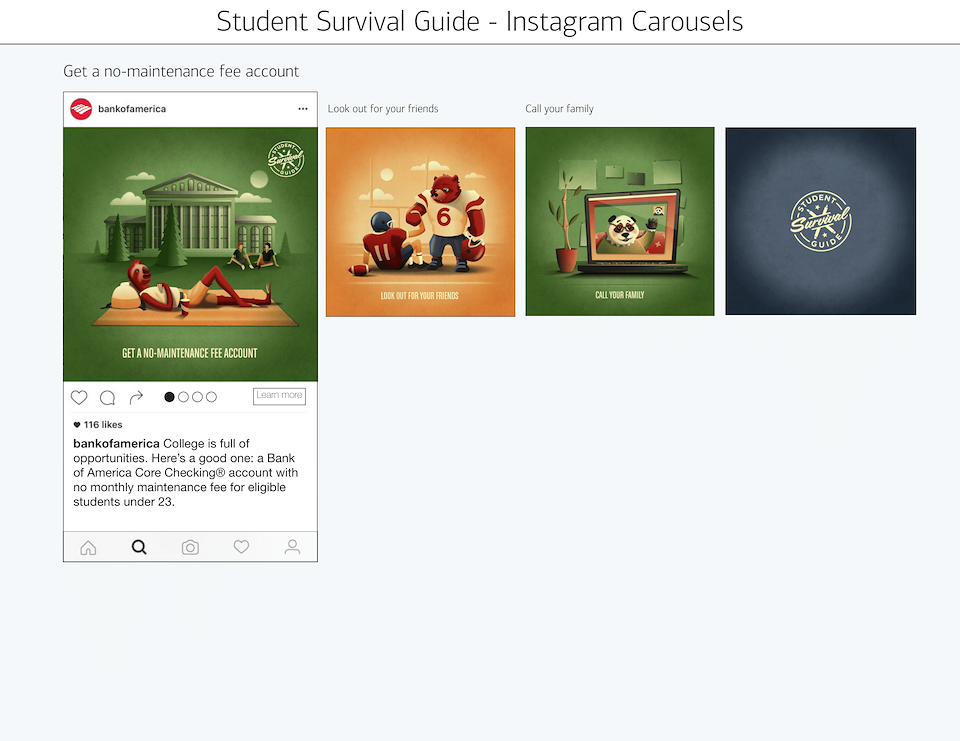Click the page title Student Survival Guide

479,21
